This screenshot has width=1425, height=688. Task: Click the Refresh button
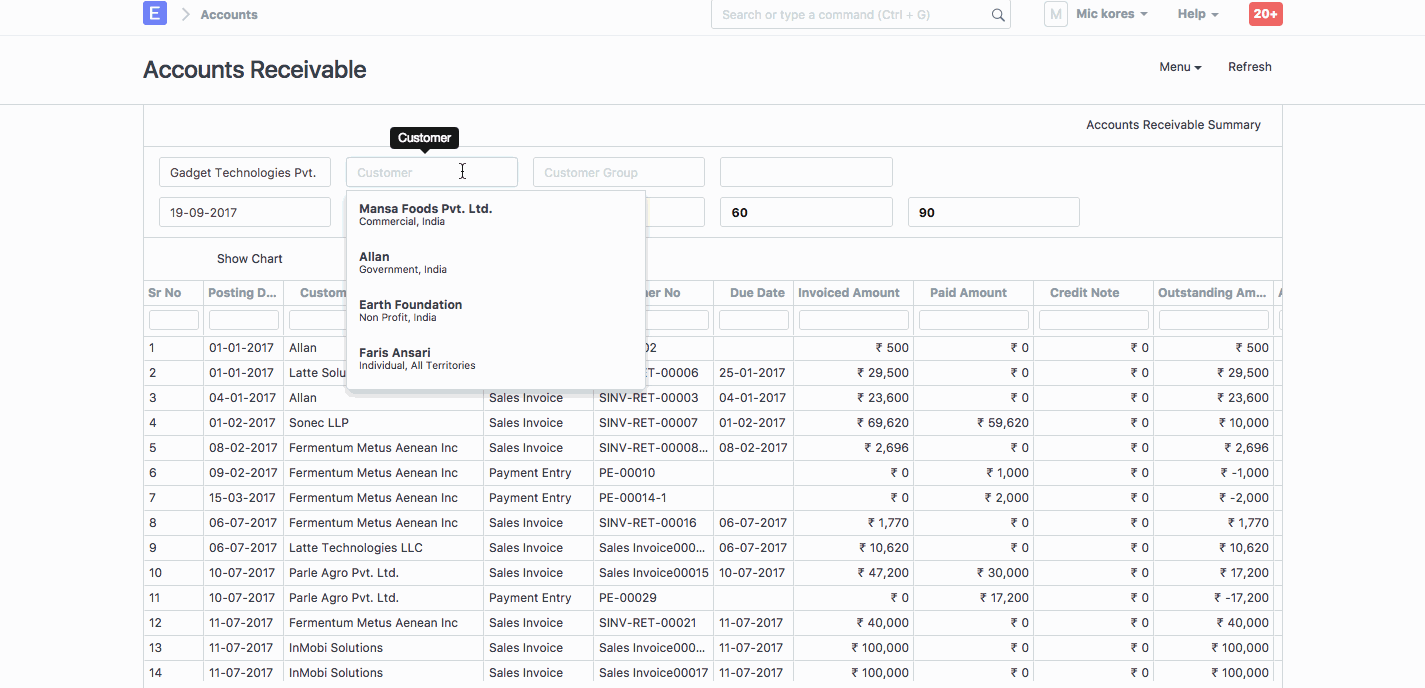pos(1250,67)
